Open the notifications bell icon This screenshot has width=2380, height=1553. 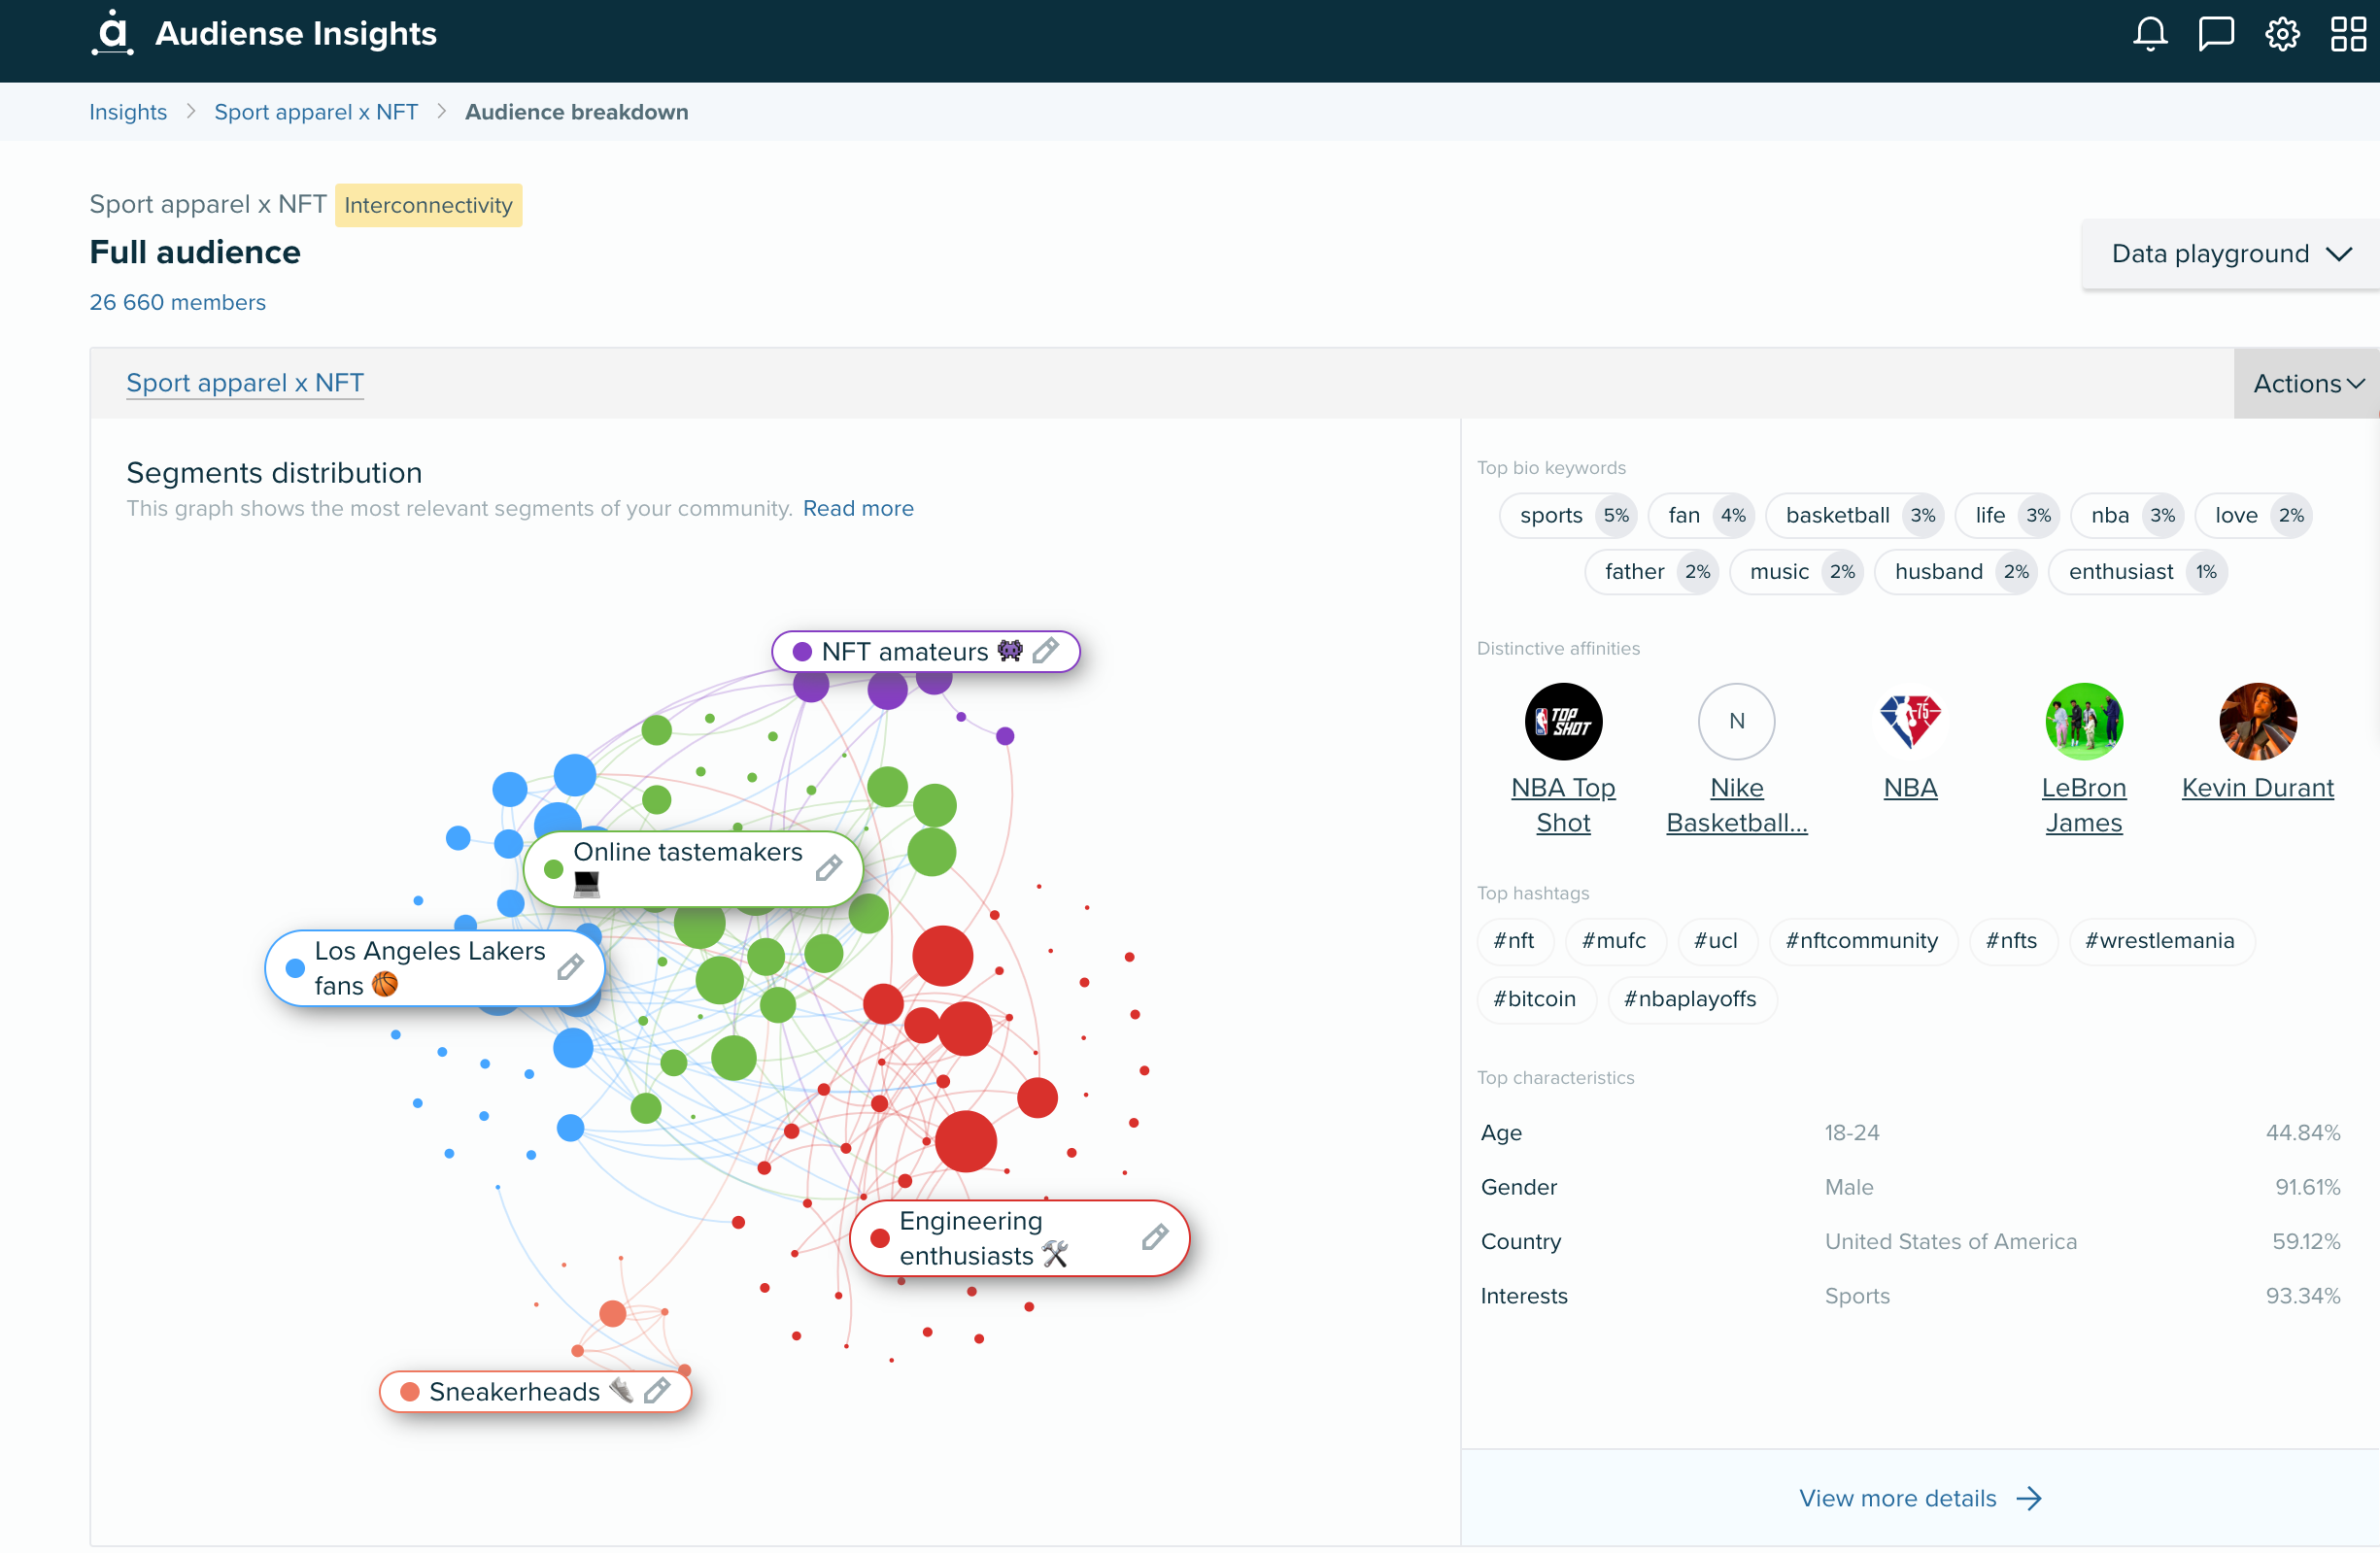2149,34
